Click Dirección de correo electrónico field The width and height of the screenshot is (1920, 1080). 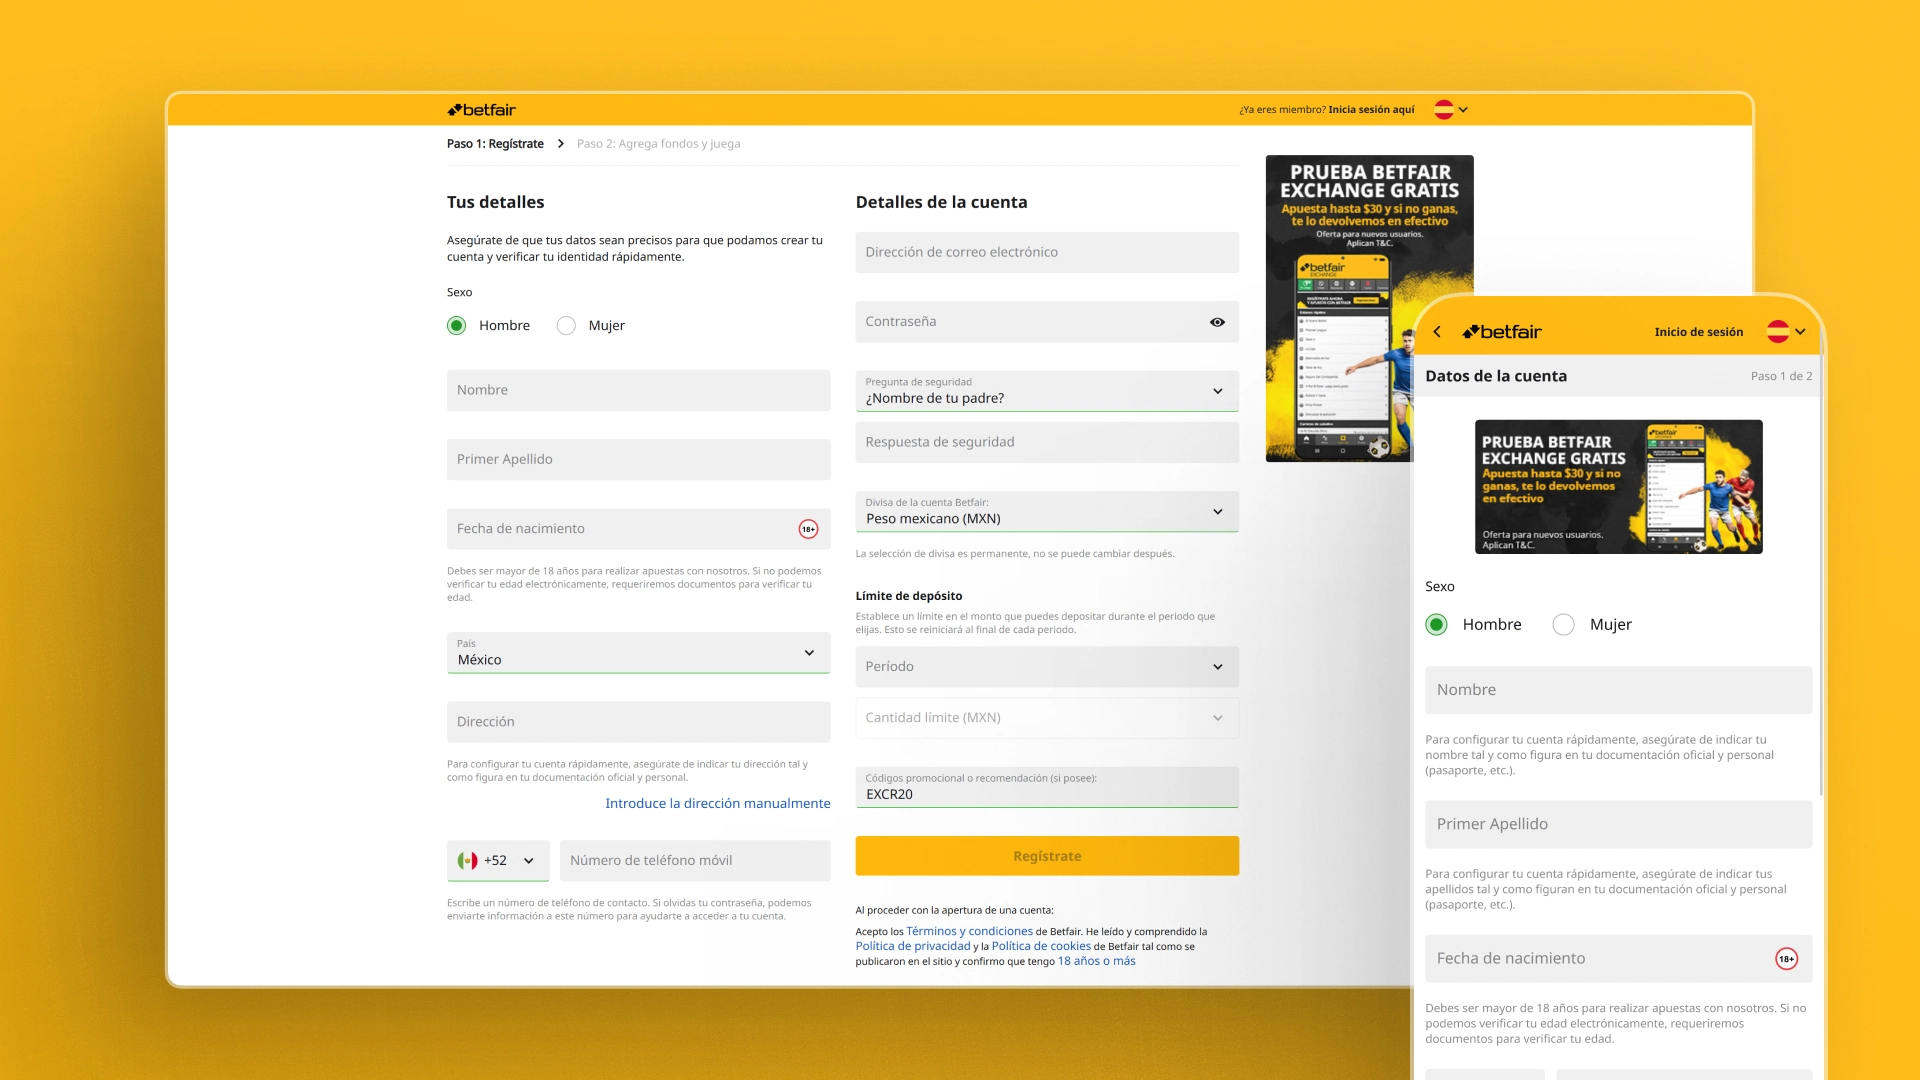1047,252
